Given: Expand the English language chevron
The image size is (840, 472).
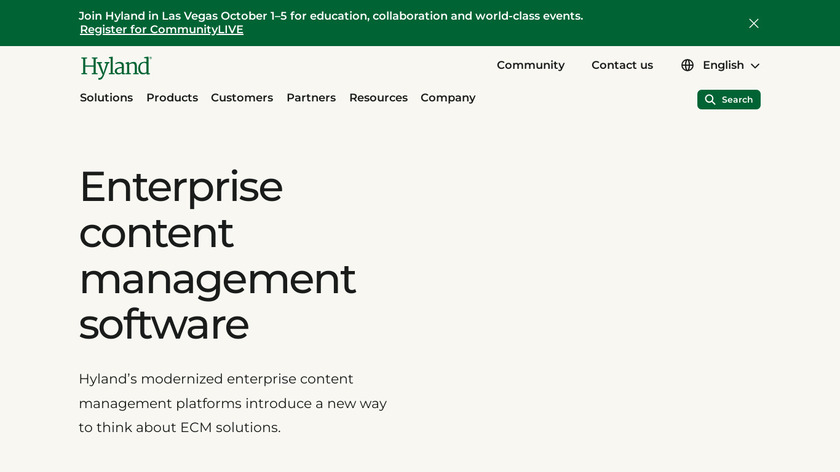Looking at the screenshot, I should coord(755,66).
